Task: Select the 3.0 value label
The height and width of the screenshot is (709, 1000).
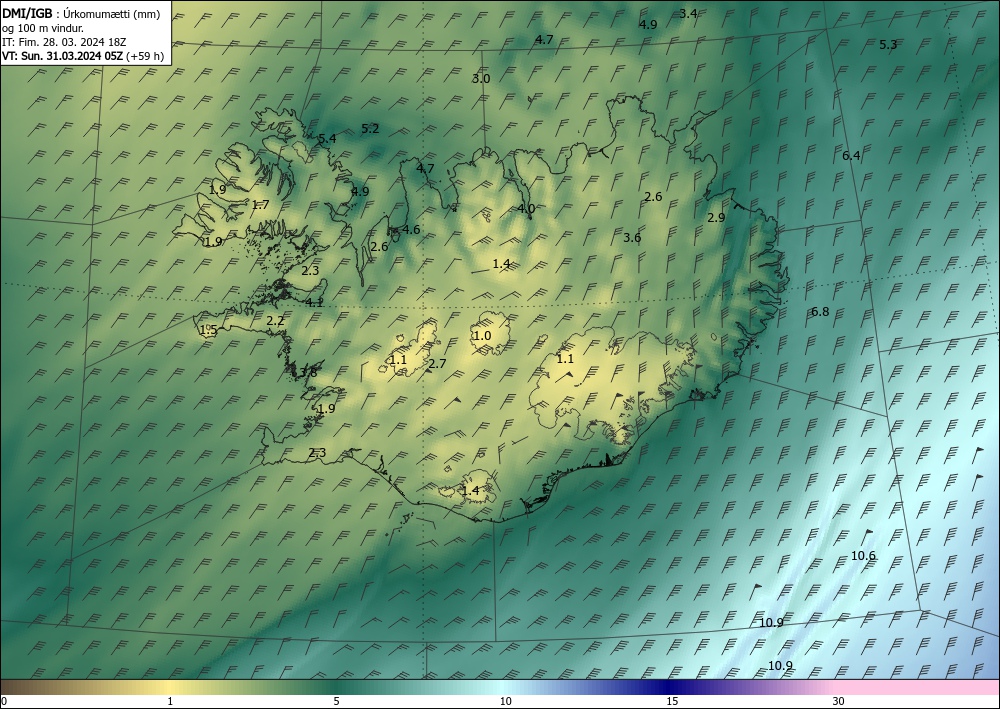Action: click(481, 79)
